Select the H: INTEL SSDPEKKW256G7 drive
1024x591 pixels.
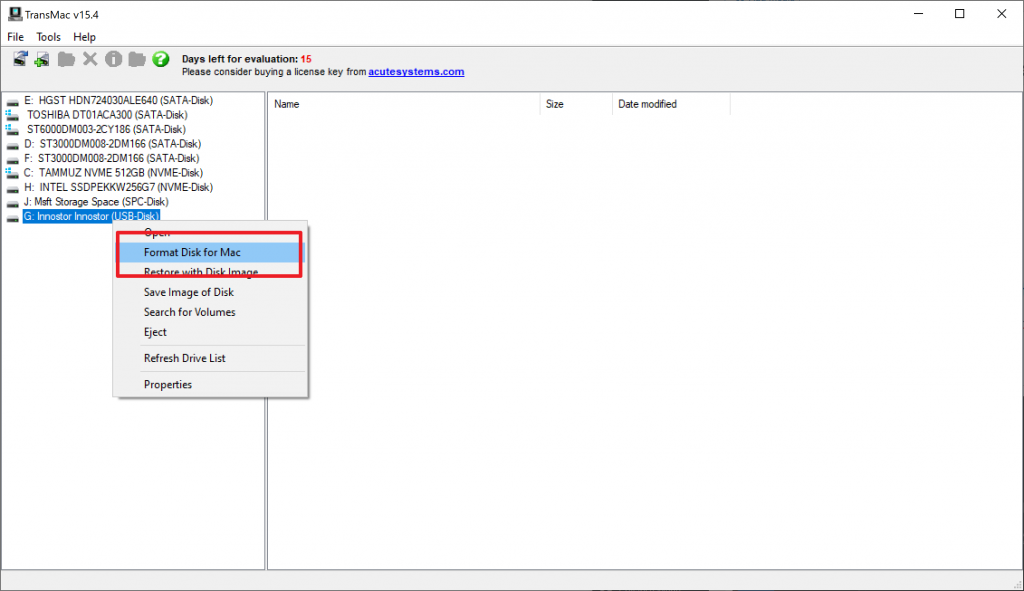pos(125,187)
